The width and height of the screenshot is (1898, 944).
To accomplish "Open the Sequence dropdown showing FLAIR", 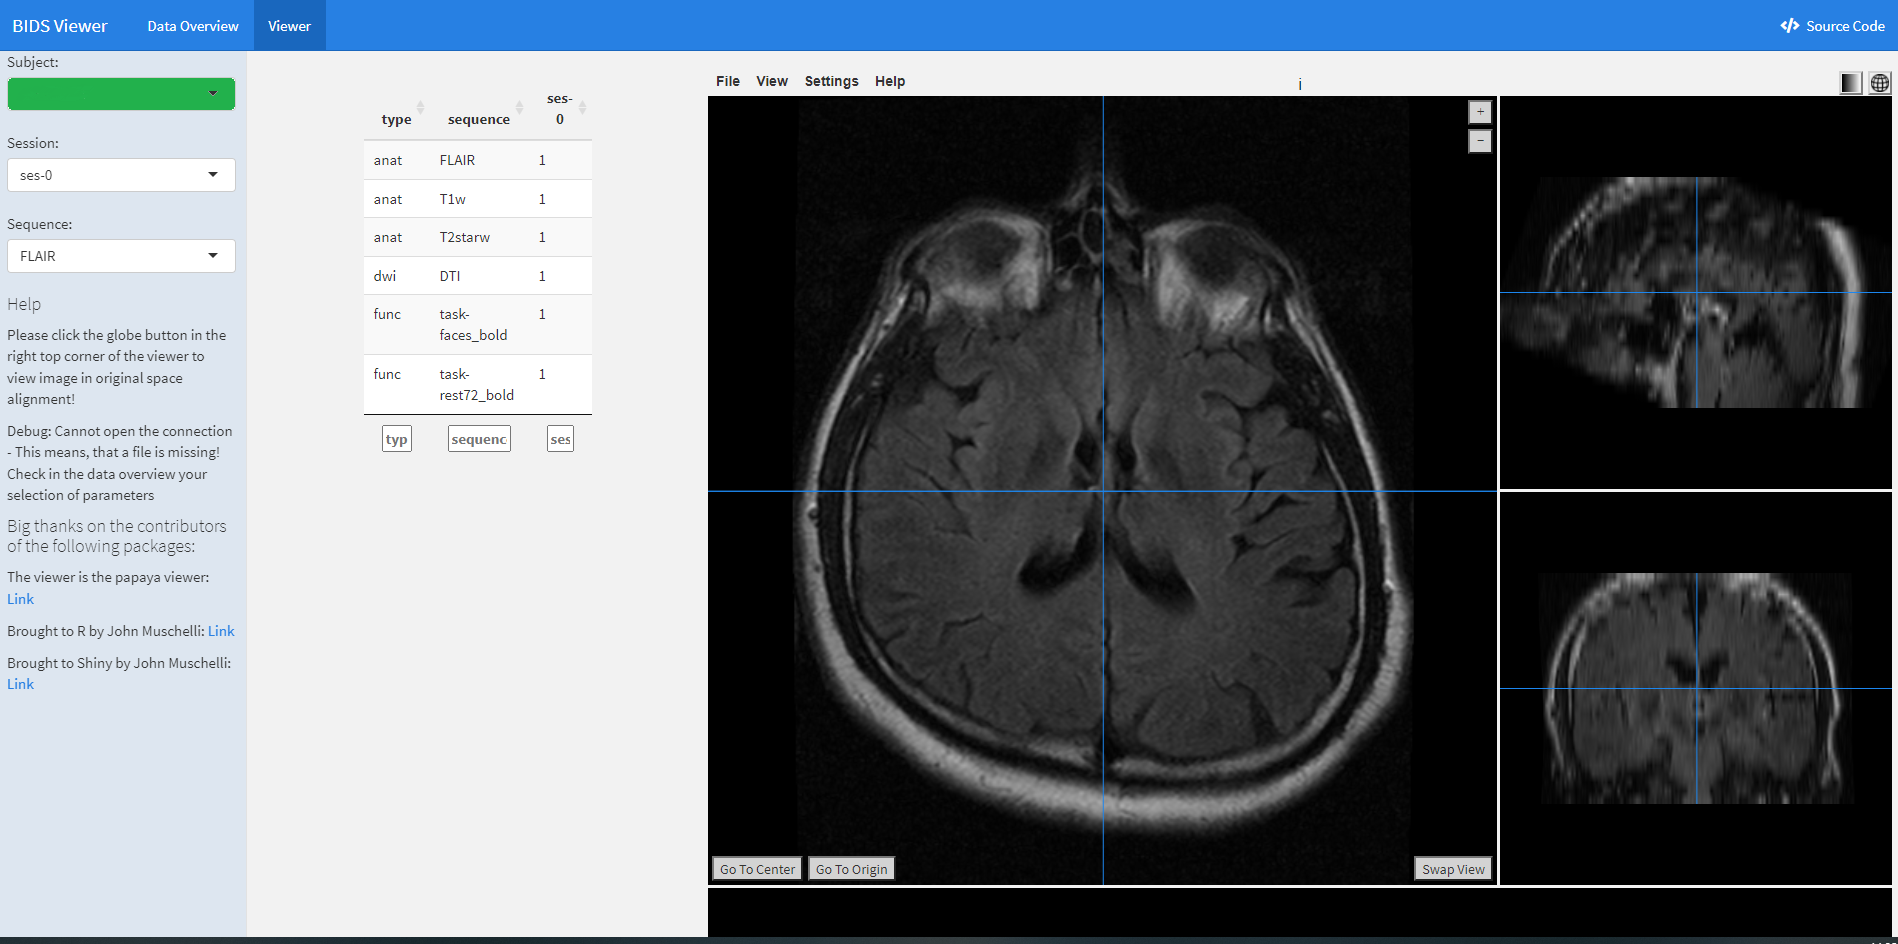I will pyautogui.click(x=121, y=256).
